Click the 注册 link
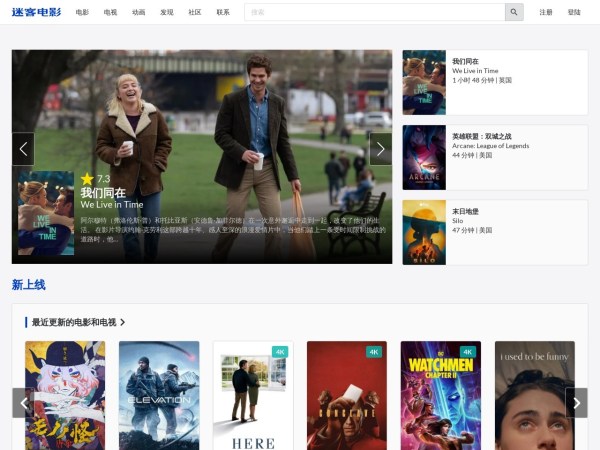 (545, 12)
